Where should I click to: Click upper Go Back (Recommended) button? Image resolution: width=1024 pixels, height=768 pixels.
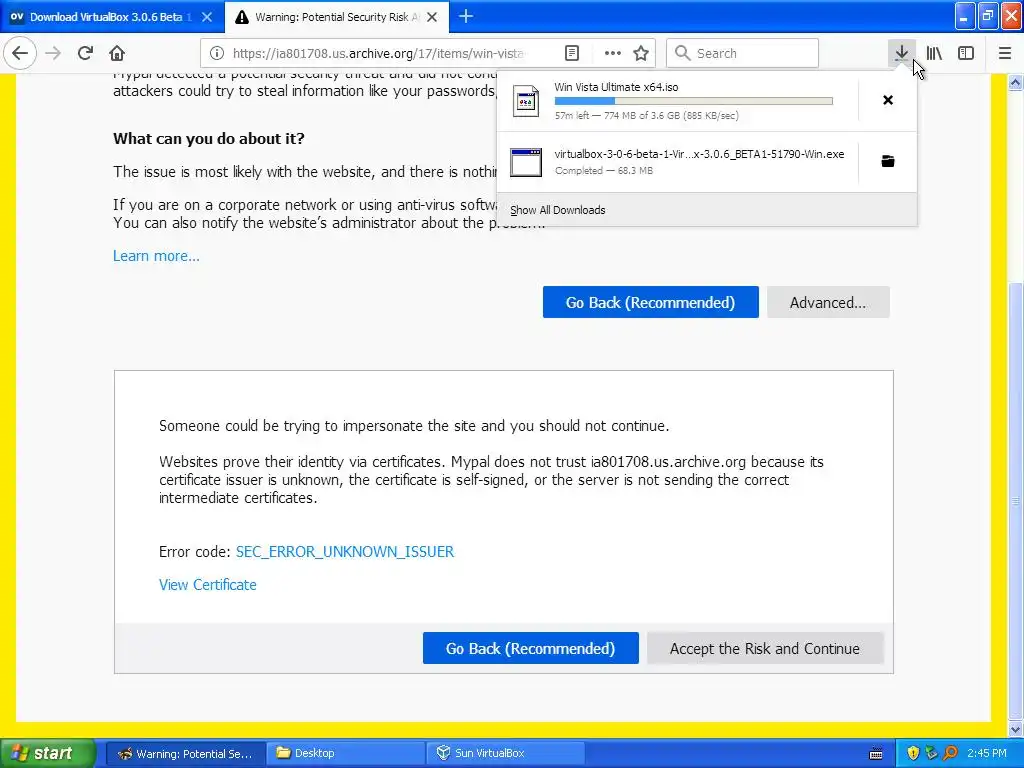click(650, 302)
